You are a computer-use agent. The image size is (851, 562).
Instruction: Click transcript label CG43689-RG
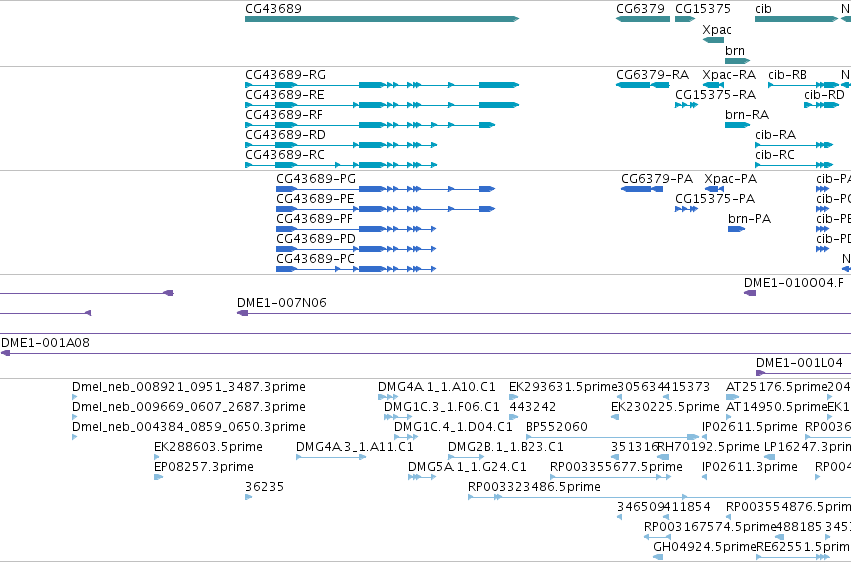tap(285, 75)
